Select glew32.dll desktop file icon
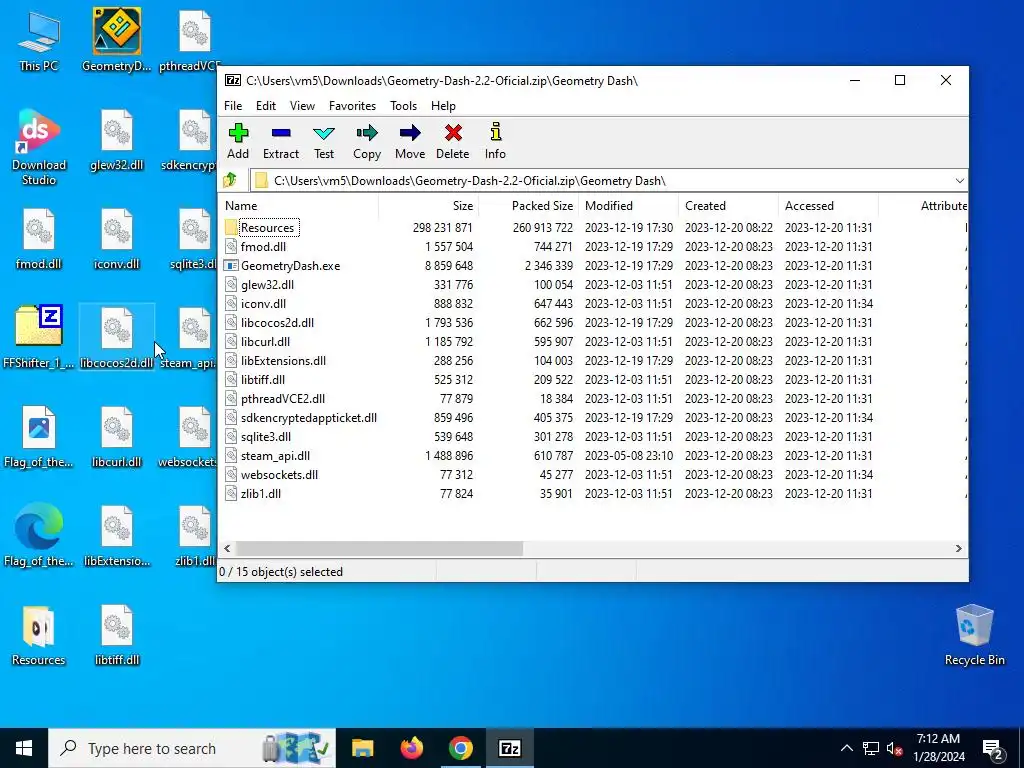The height and width of the screenshot is (768, 1024). coord(117,140)
